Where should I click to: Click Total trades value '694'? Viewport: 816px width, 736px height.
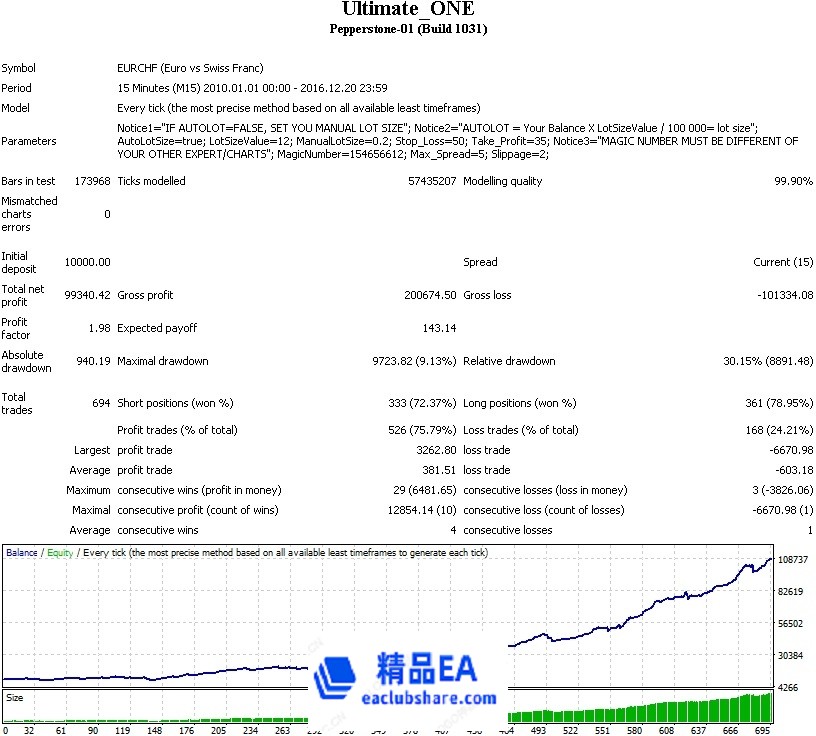(x=101, y=403)
